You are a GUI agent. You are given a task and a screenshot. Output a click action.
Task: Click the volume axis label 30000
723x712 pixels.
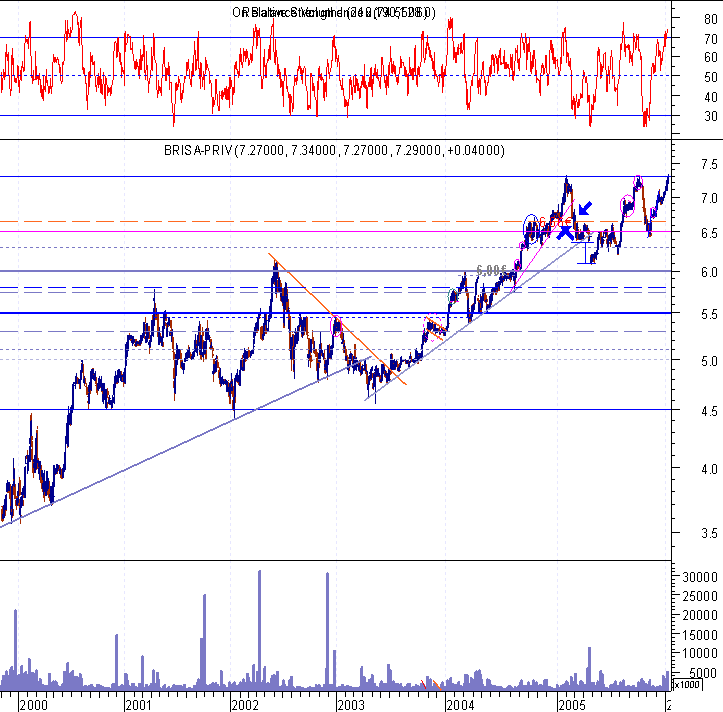pyautogui.click(x=700, y=577)
